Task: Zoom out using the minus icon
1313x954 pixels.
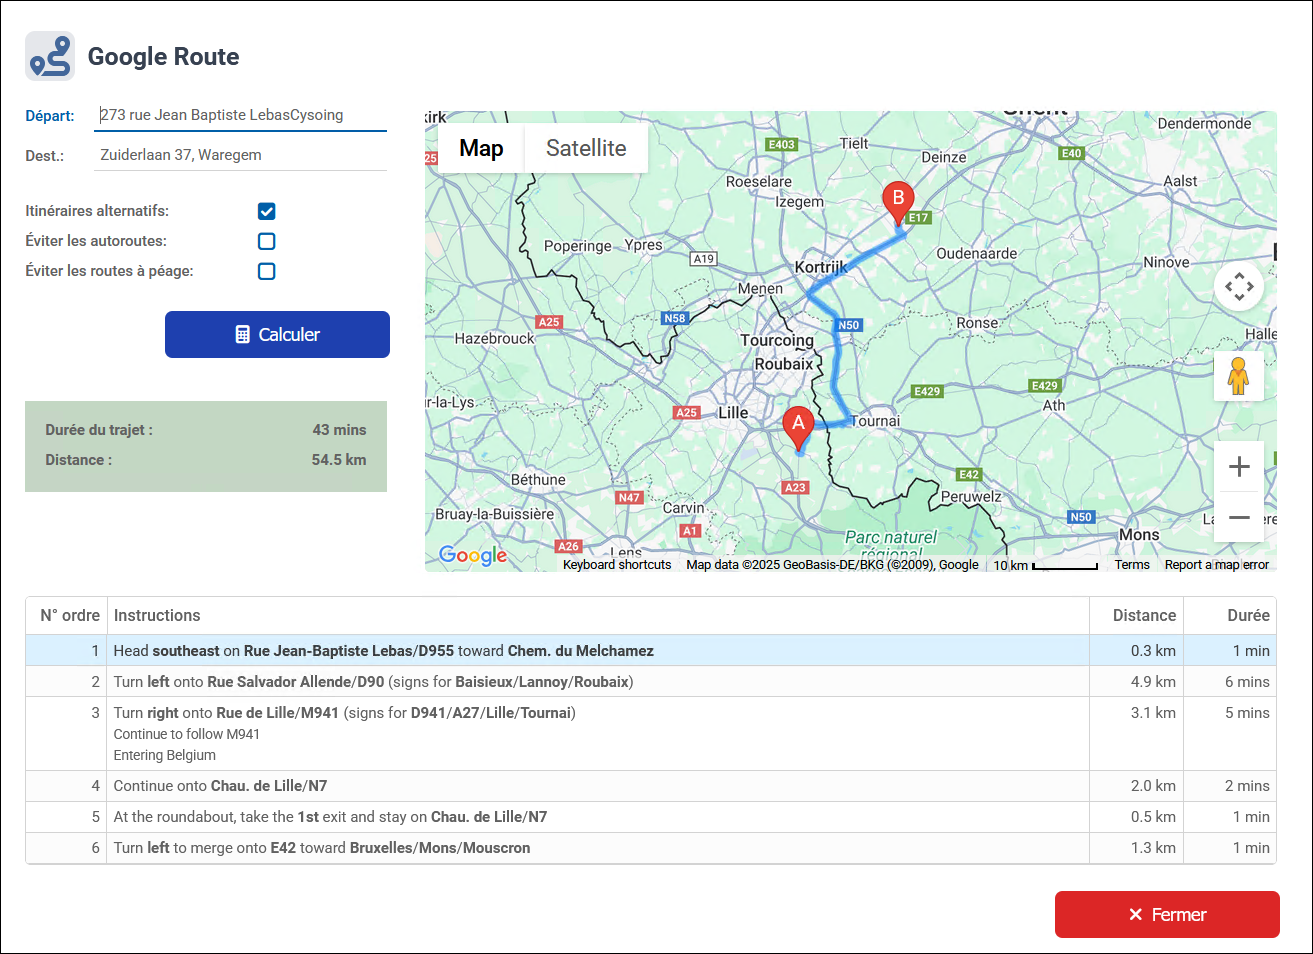Action: (x=1239, y=517)
